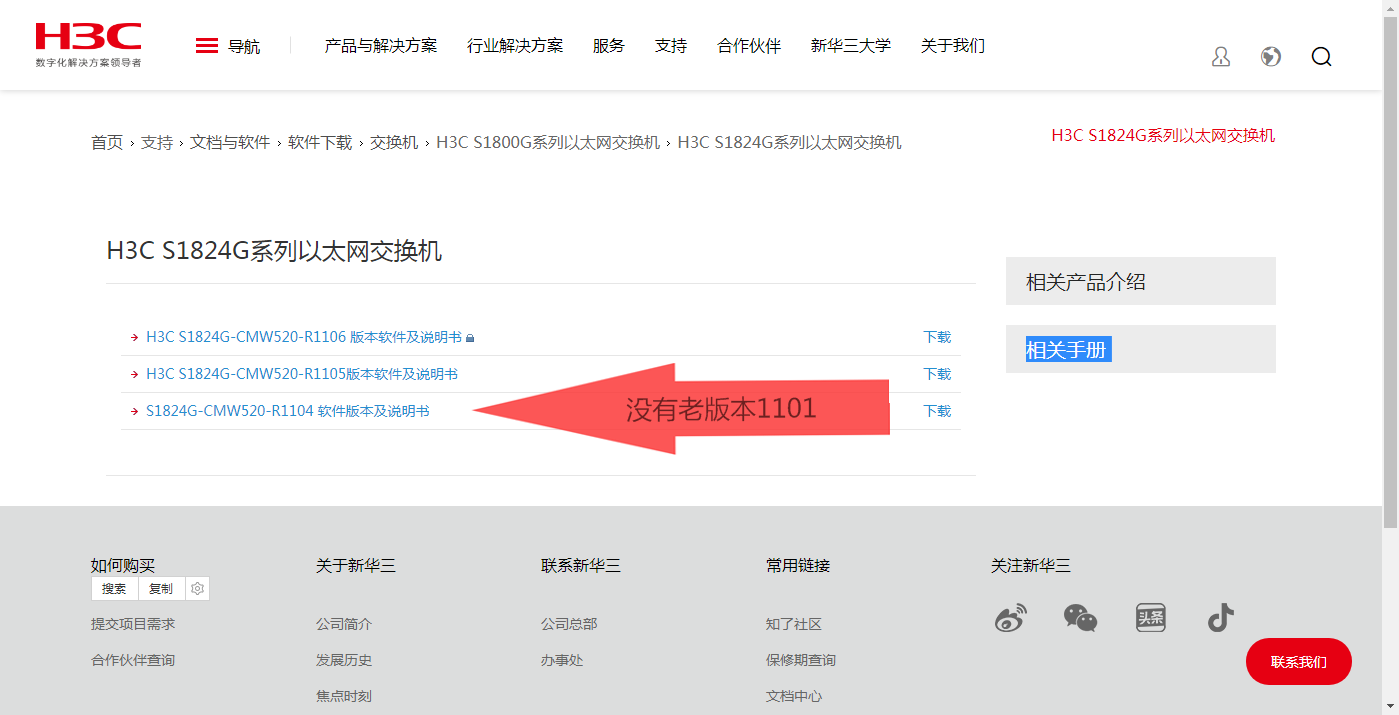Click 常用链接 footer heading

[798, 566]
